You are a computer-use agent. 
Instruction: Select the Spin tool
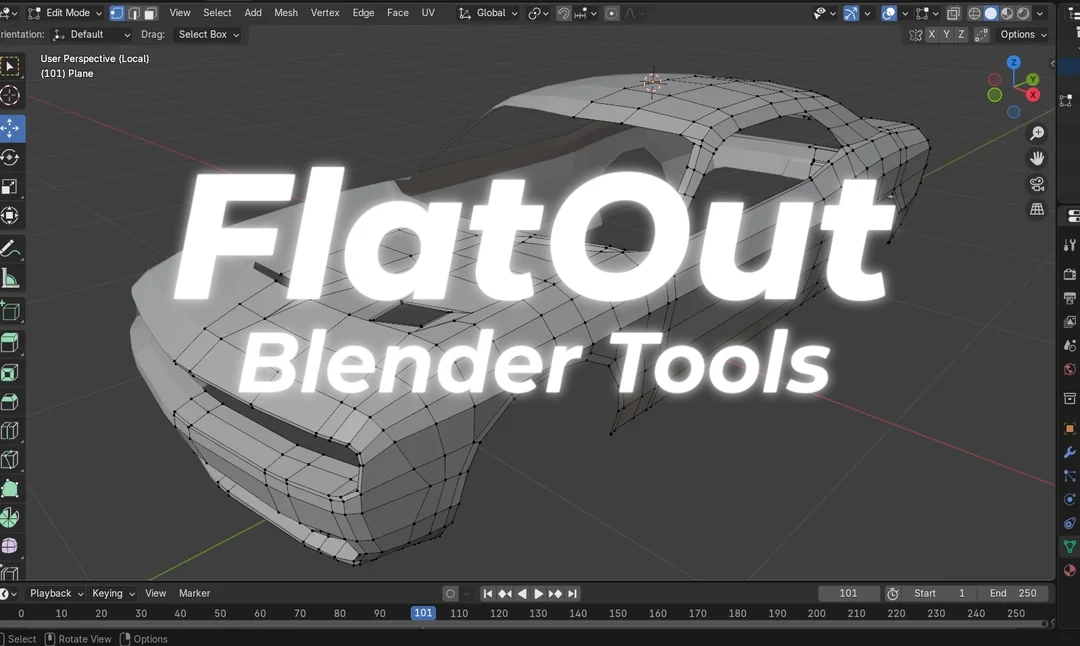click(x=10, y=517)
